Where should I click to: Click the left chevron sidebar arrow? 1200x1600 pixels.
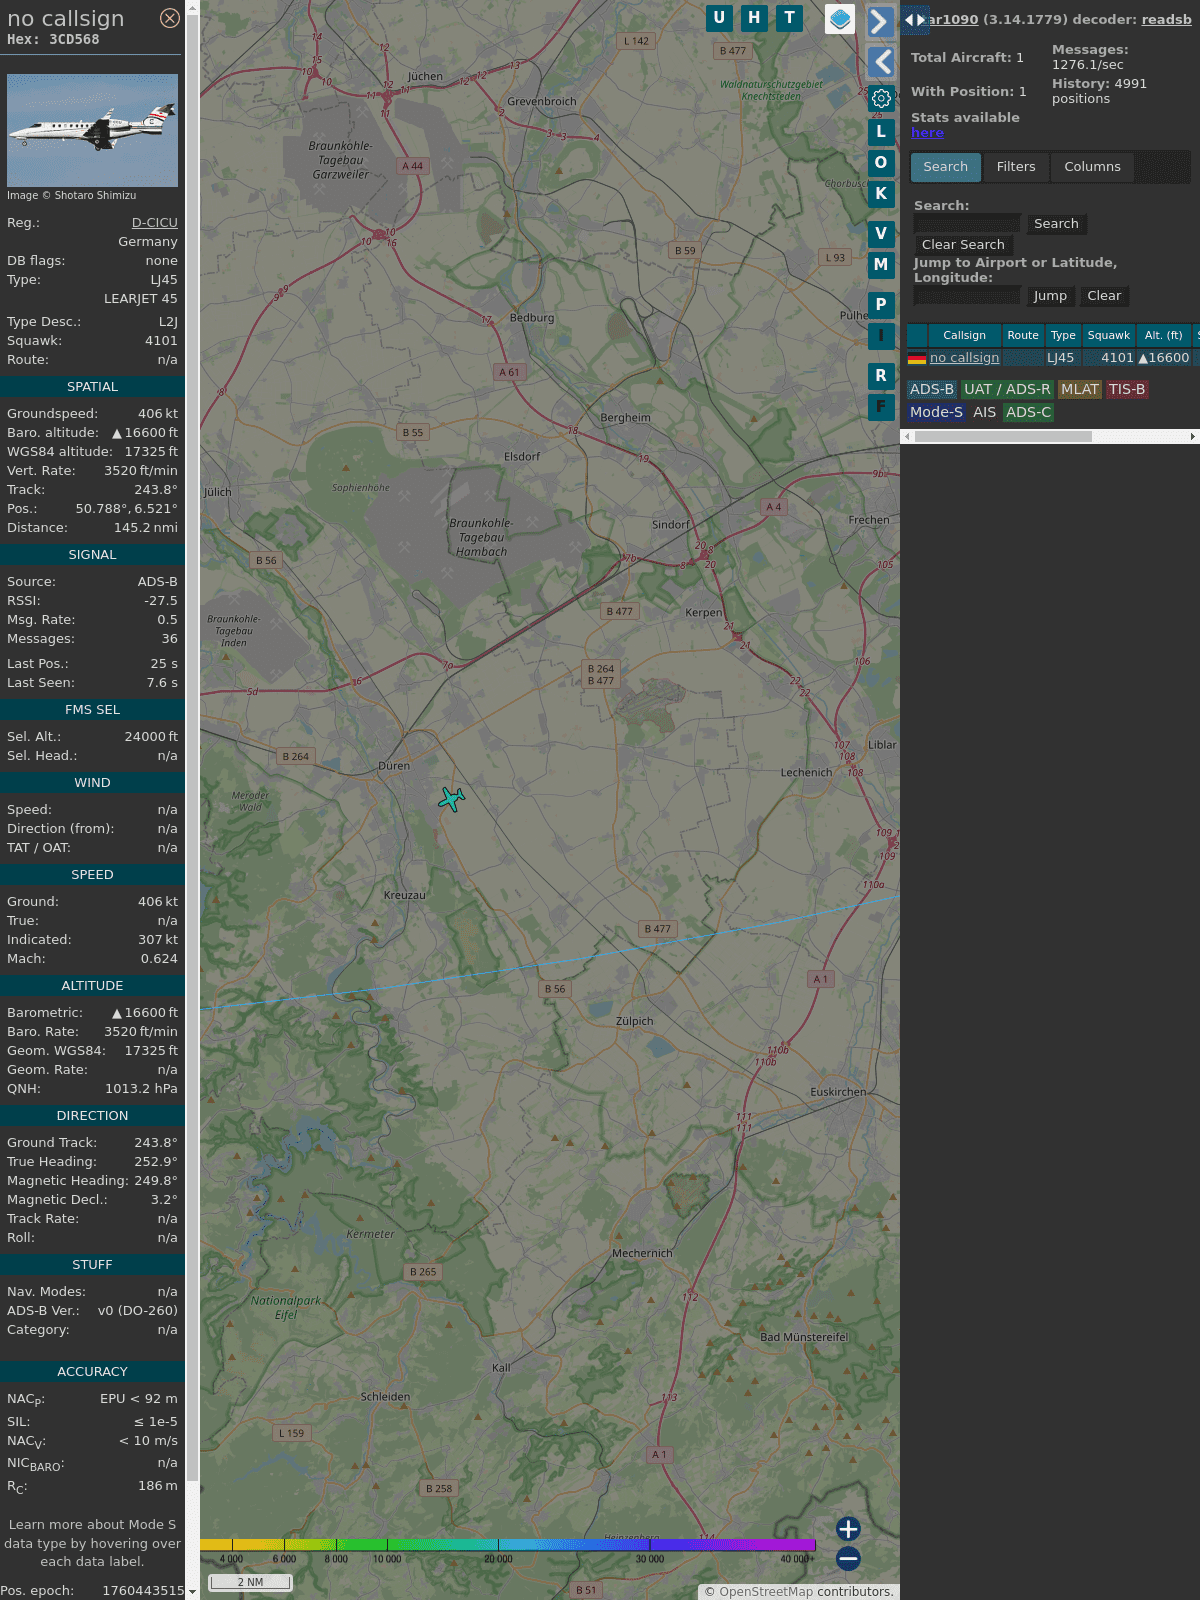tap(880, 62)
